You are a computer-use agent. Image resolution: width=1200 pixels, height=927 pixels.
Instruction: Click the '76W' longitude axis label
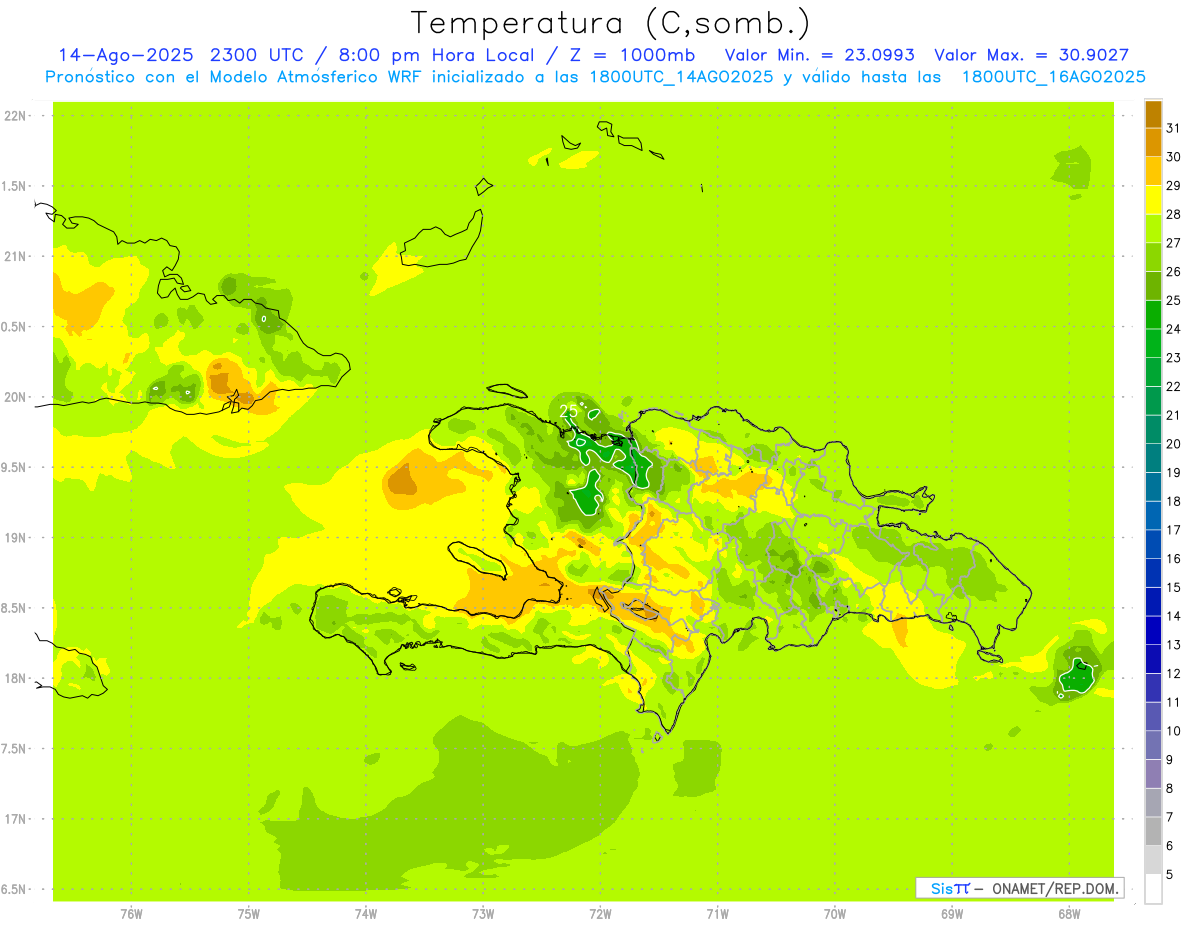point(131,914)
